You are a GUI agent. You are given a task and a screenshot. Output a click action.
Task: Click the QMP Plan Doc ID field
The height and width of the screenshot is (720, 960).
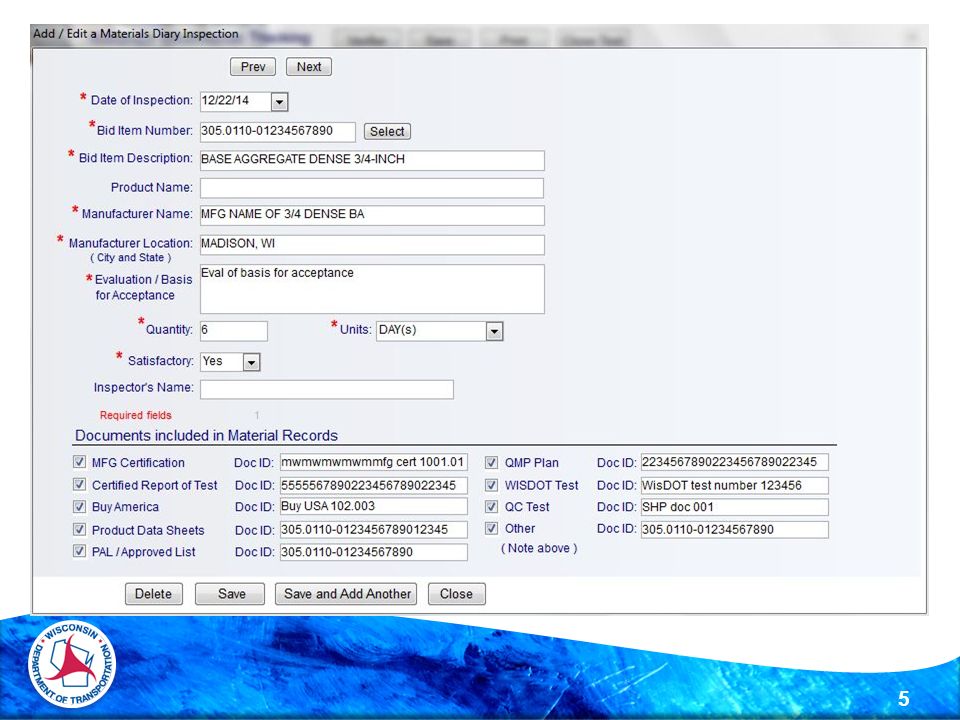[x=735, y=462]
